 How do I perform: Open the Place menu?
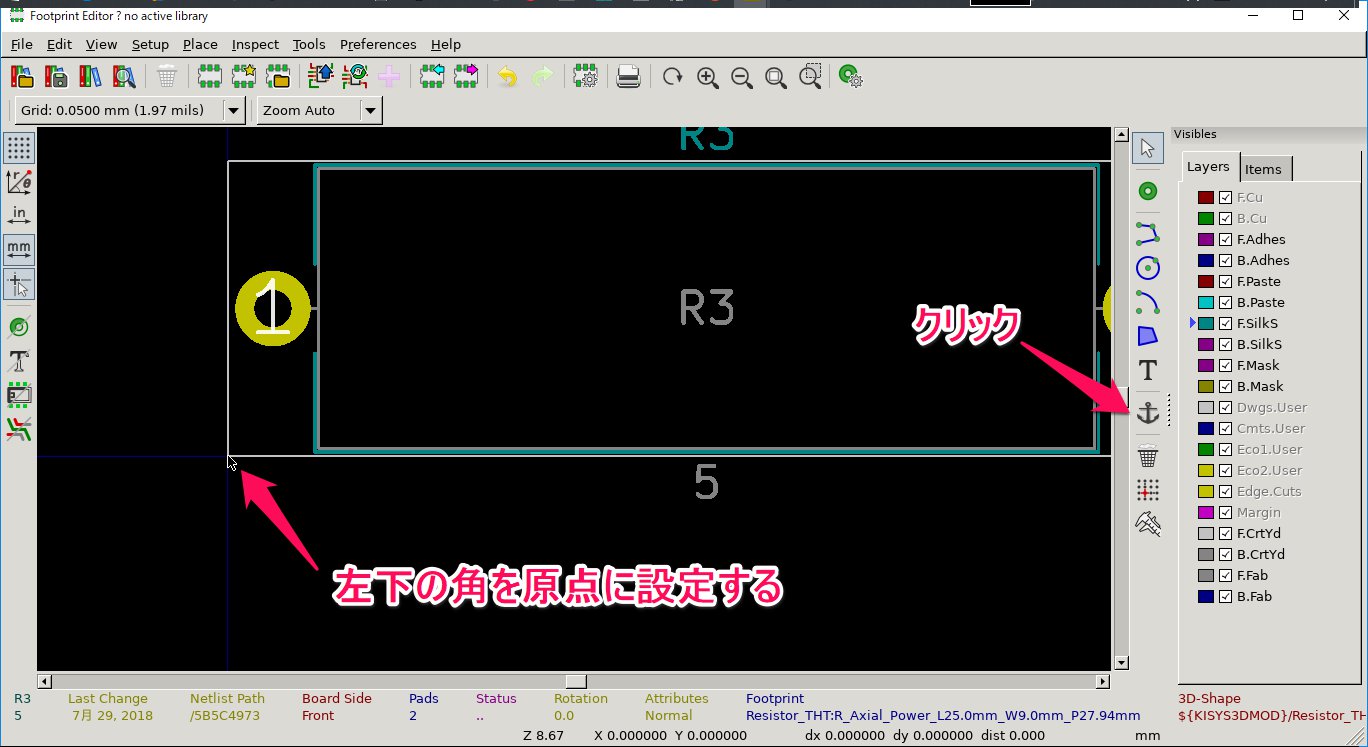(x=200, y=44)
